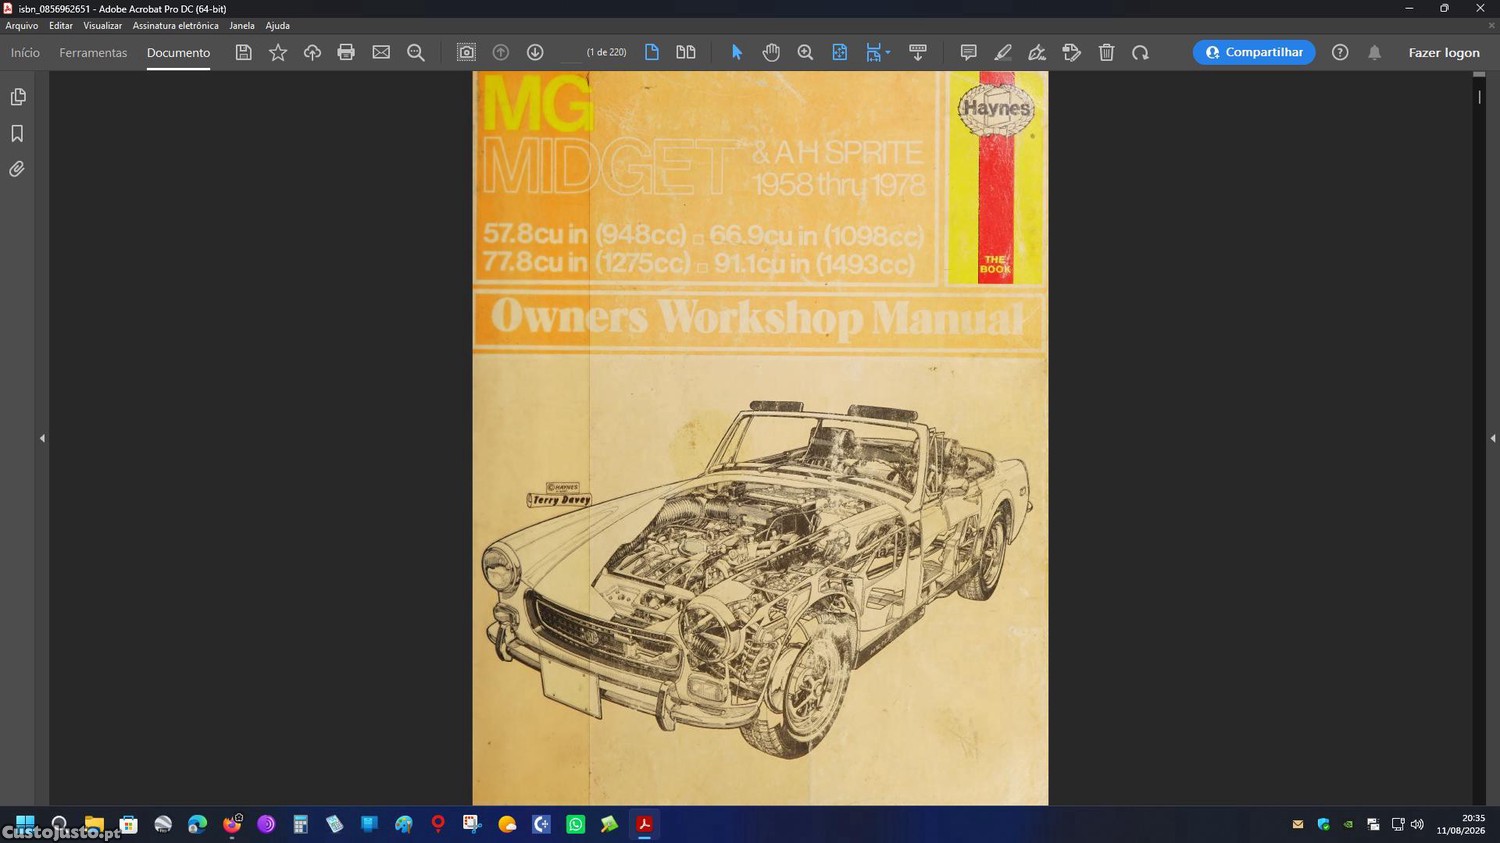The width and height of the screenshot is (1500, 843).
Task: Activate the selection arrow tool
Action: [x=737, y=52]
